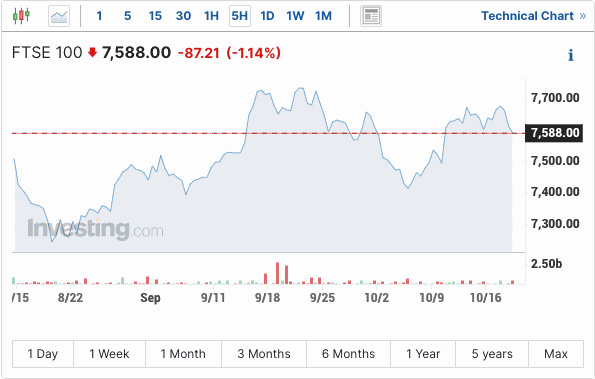Switch interval to 1D

[x=267, y=16]
